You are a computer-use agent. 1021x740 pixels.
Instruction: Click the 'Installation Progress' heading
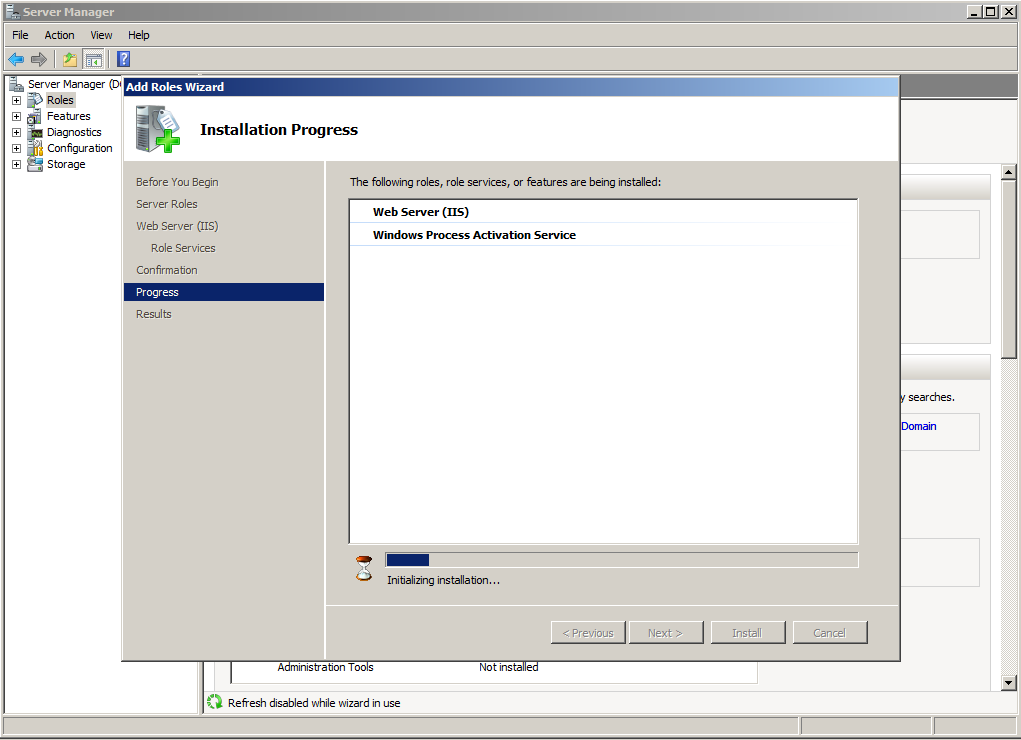(279, 130)
